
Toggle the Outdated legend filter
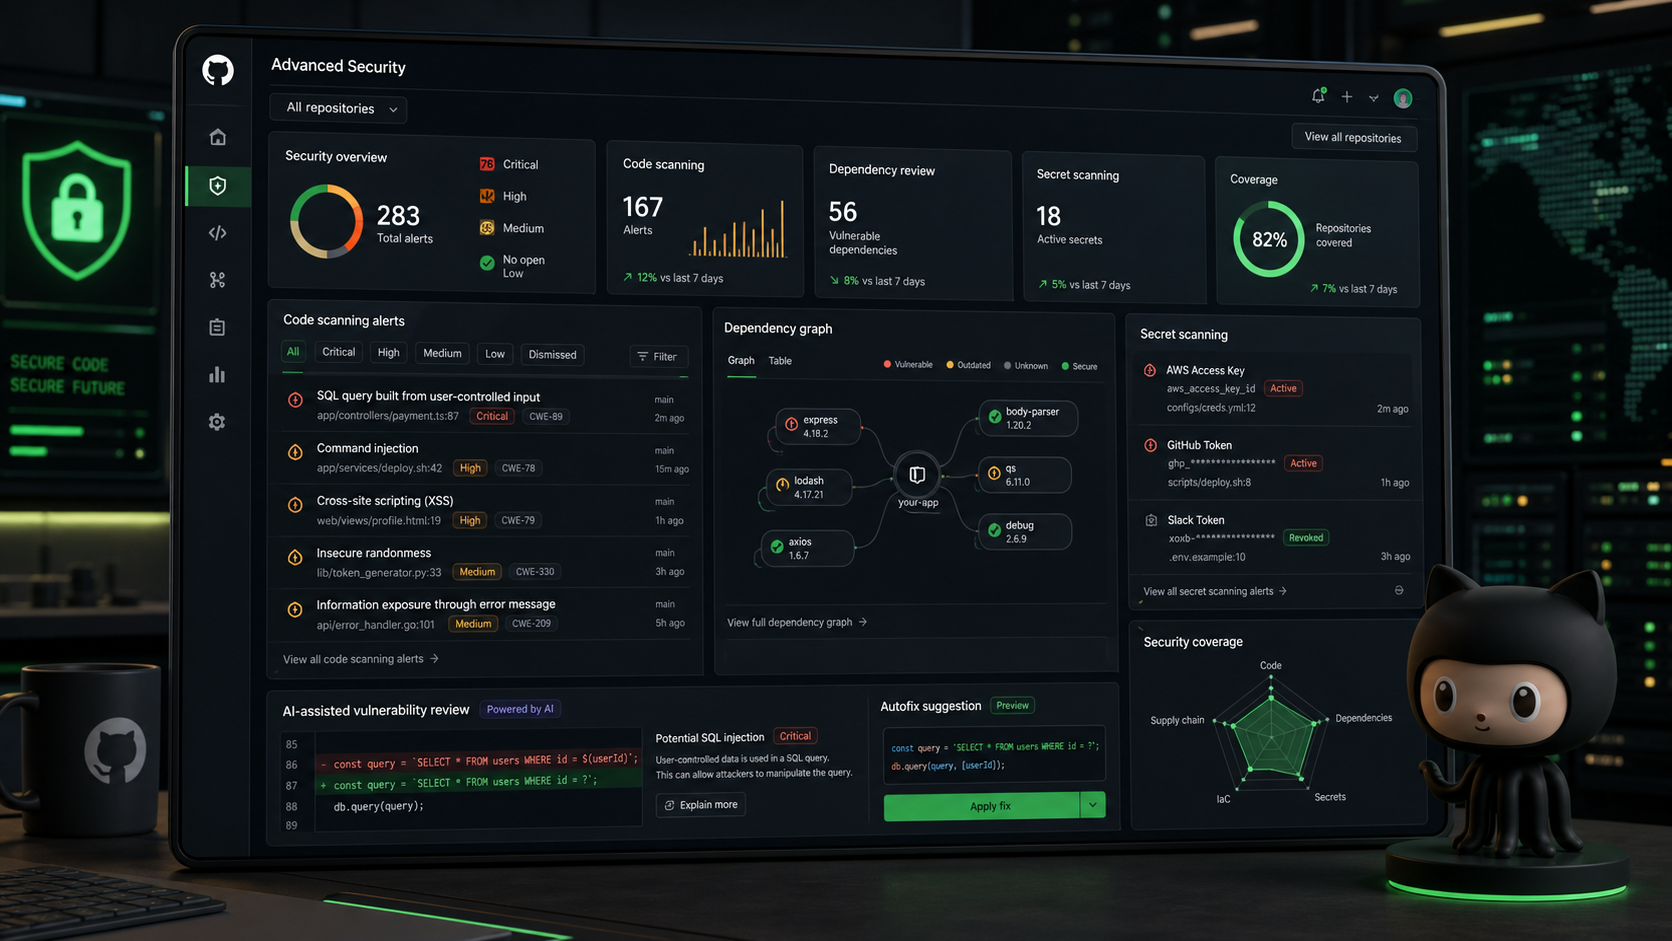coord(968,365)
